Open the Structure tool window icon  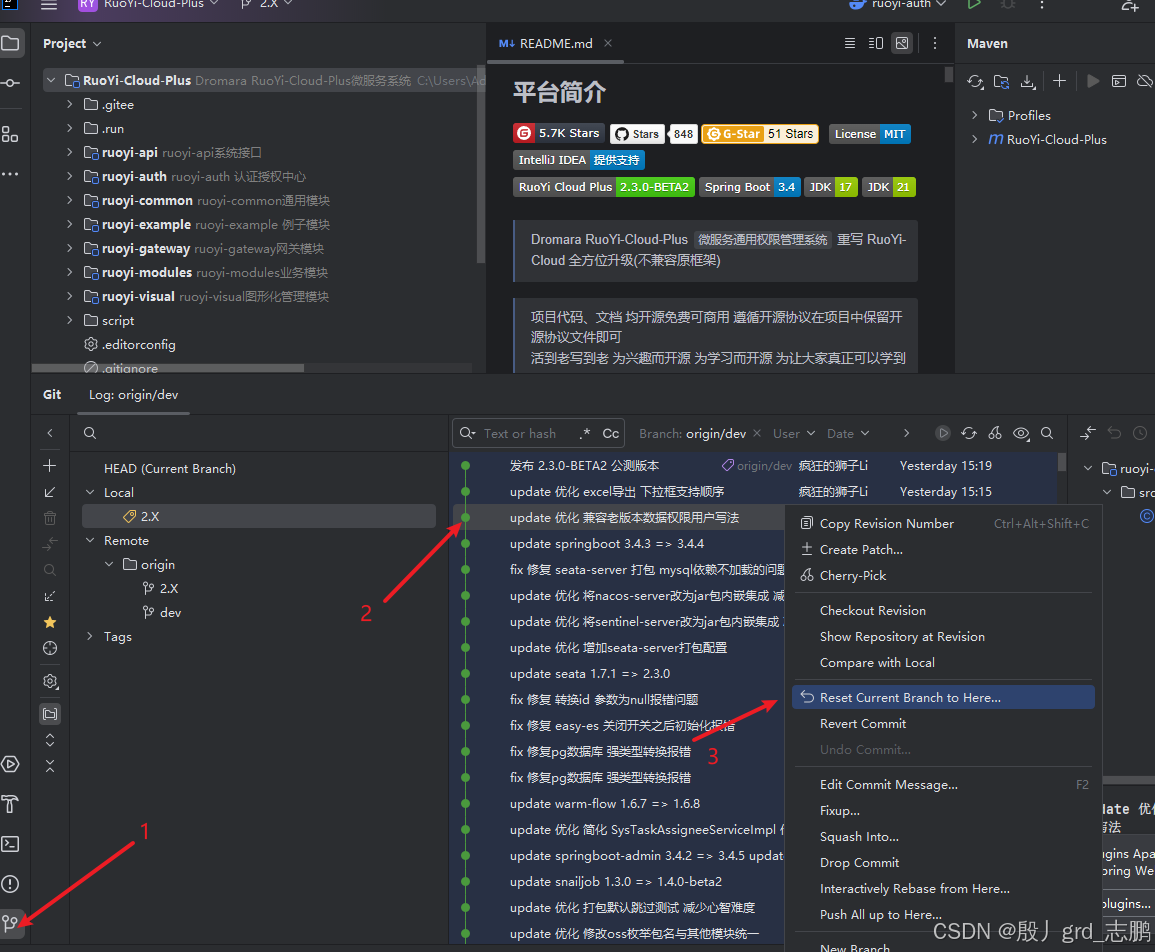click(x=10, y=134)
